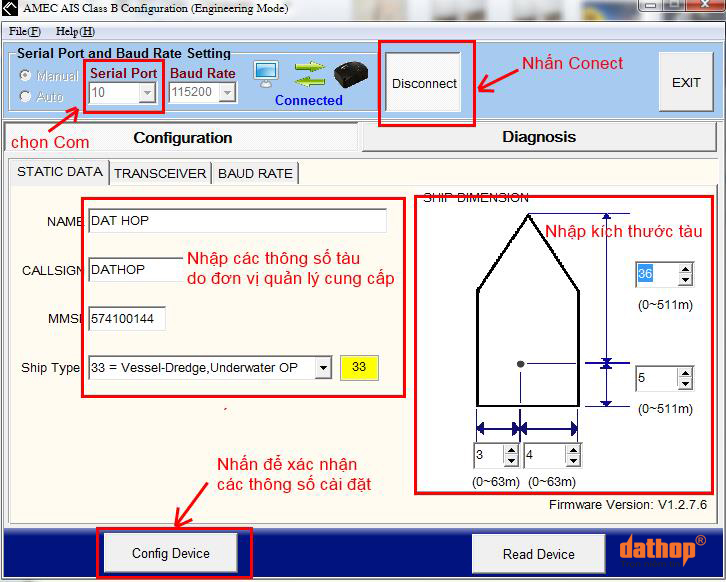
Task: Increase the starboard distance value 4
Action: pos(573,450)
